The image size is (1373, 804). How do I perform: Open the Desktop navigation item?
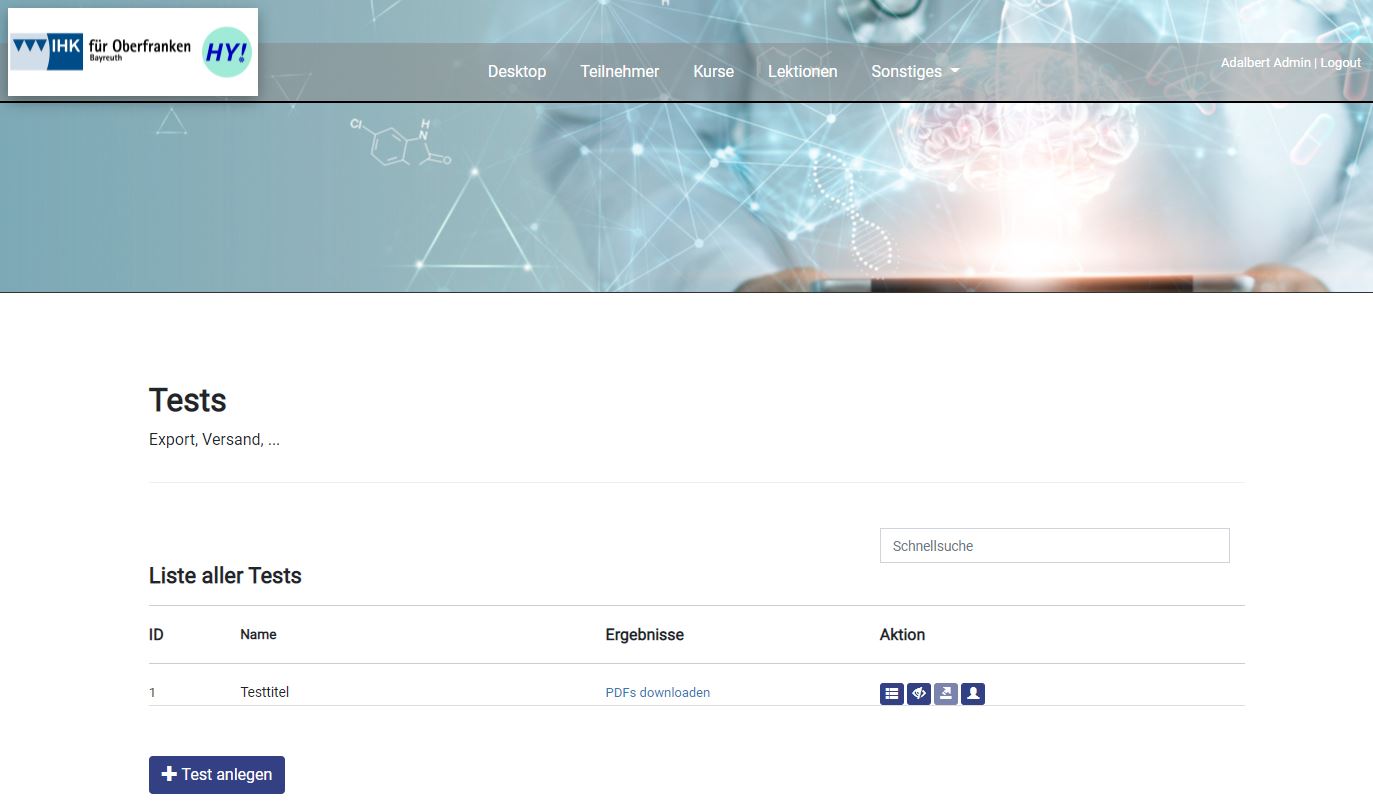point(517,72)
